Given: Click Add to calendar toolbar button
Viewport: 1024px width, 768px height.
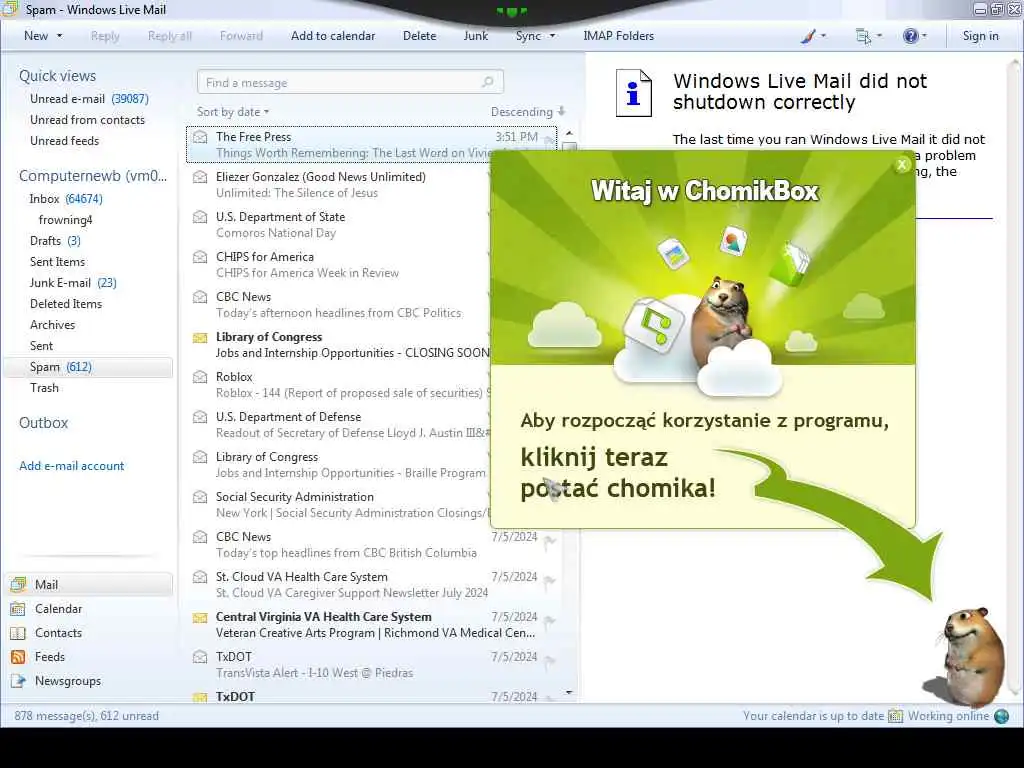Looking at the screenshot, I should coord(333,36).
